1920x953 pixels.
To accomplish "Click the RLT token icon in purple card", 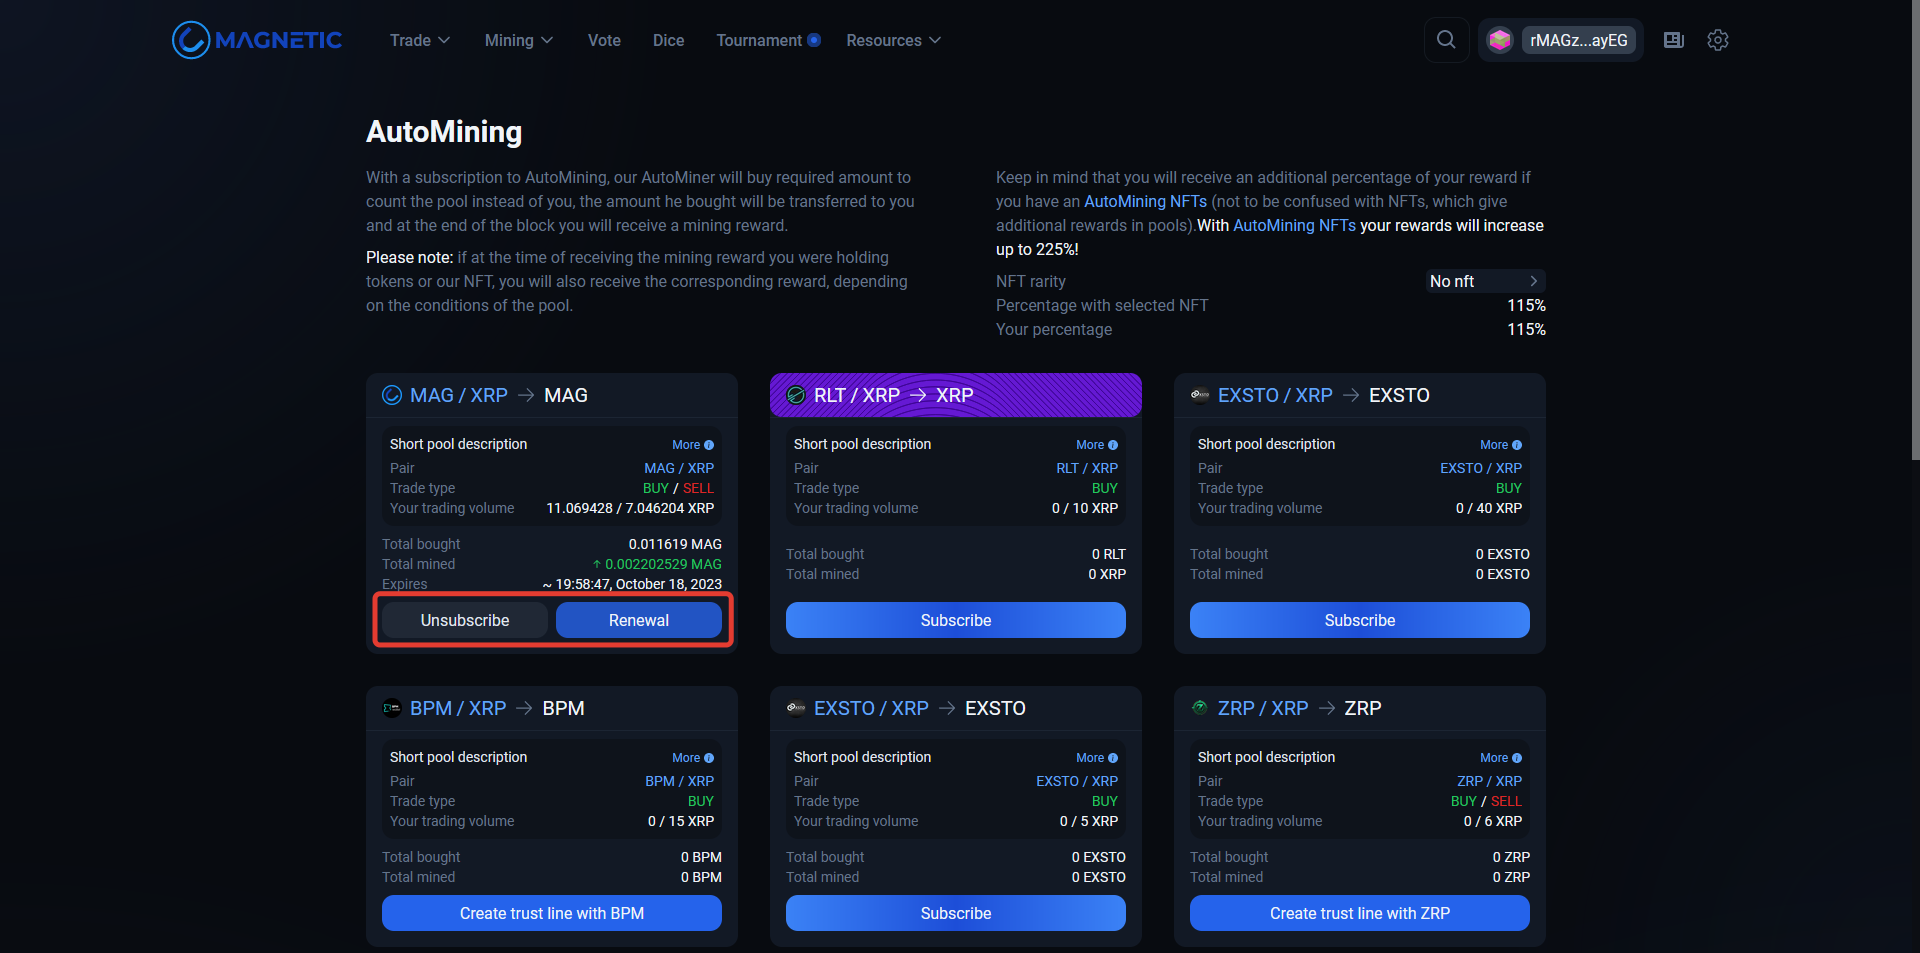I will (796, 395).
